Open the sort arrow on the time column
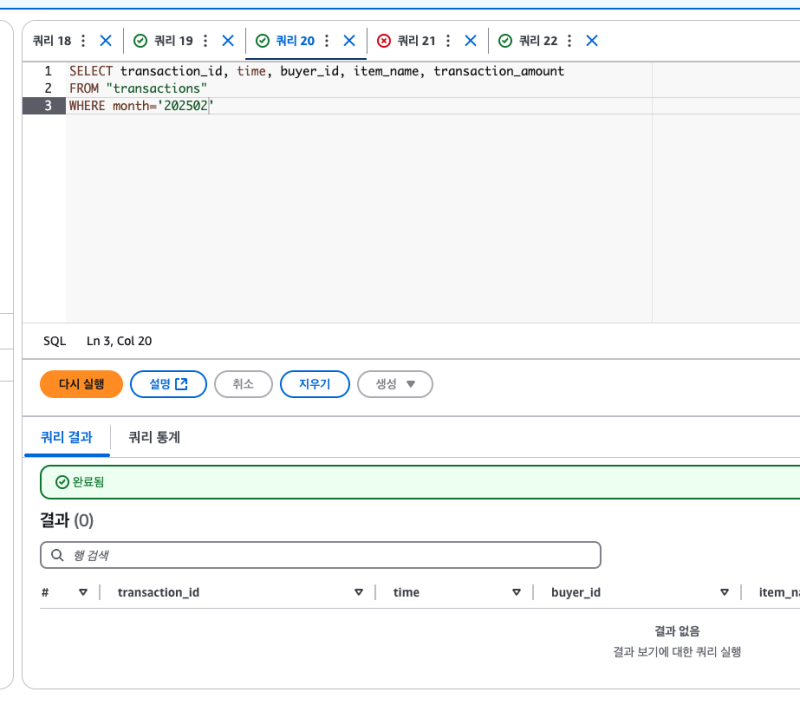The width and height of the screenshot is (800, 705). (516, 593)
